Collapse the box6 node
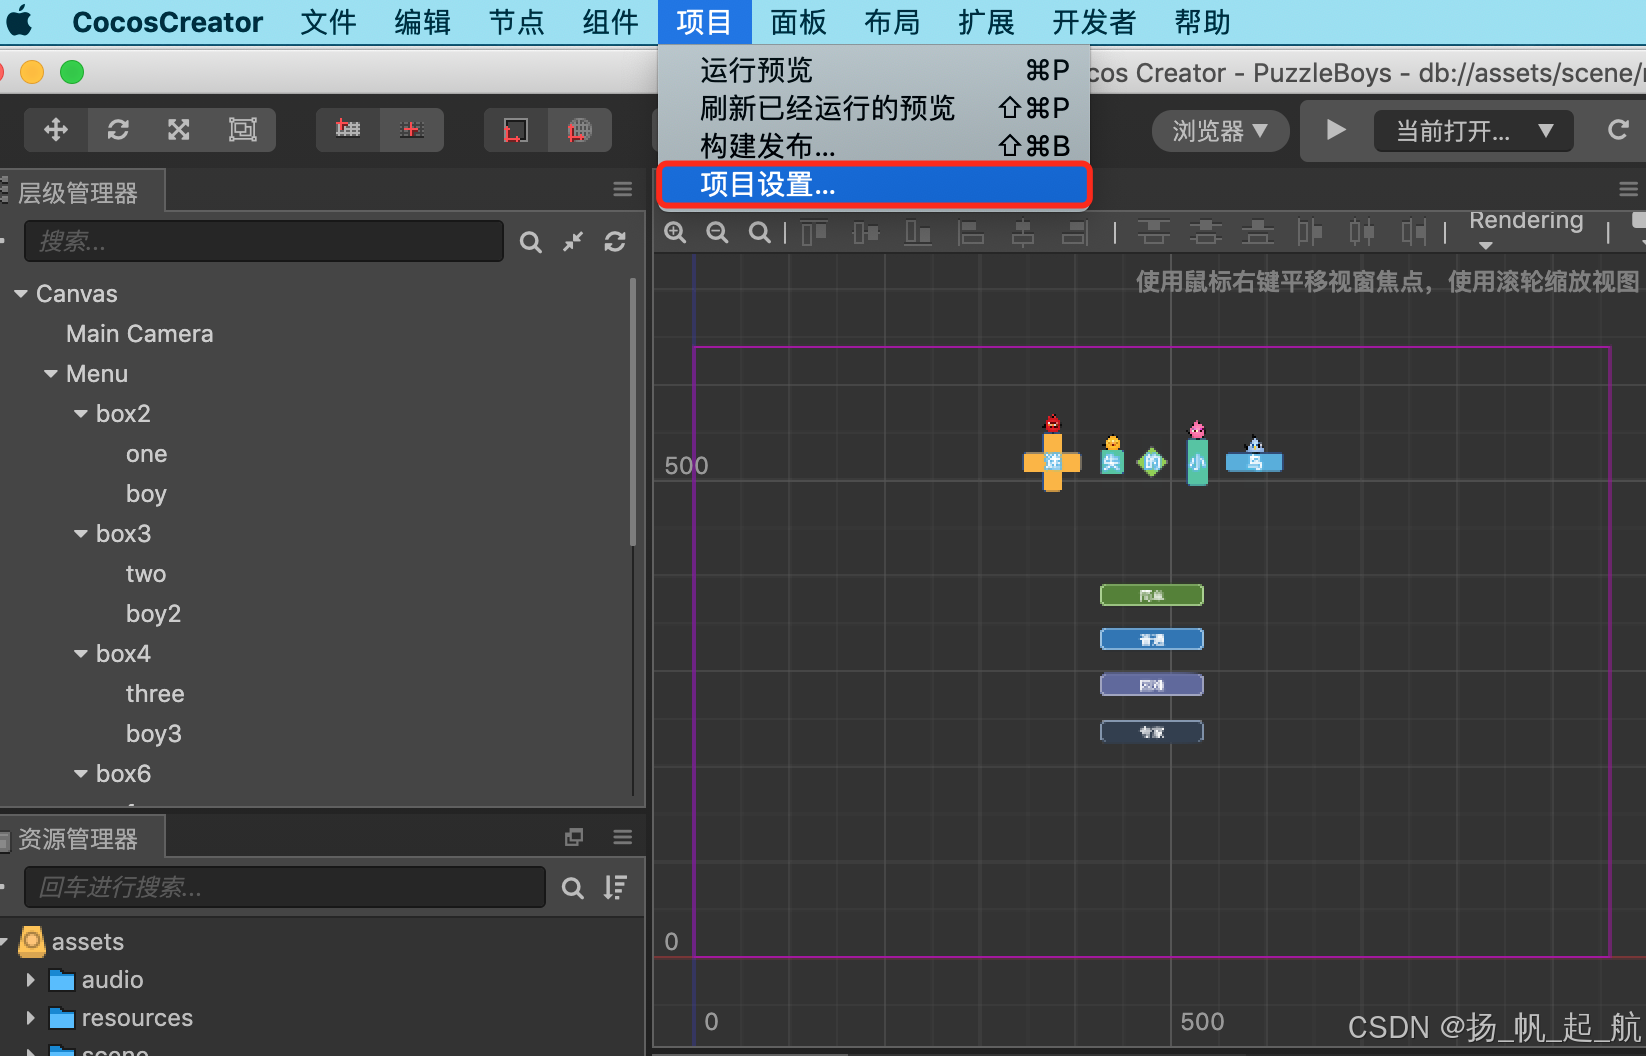The width and height of the screenshot is (1646, 1056). click(81, 774)
